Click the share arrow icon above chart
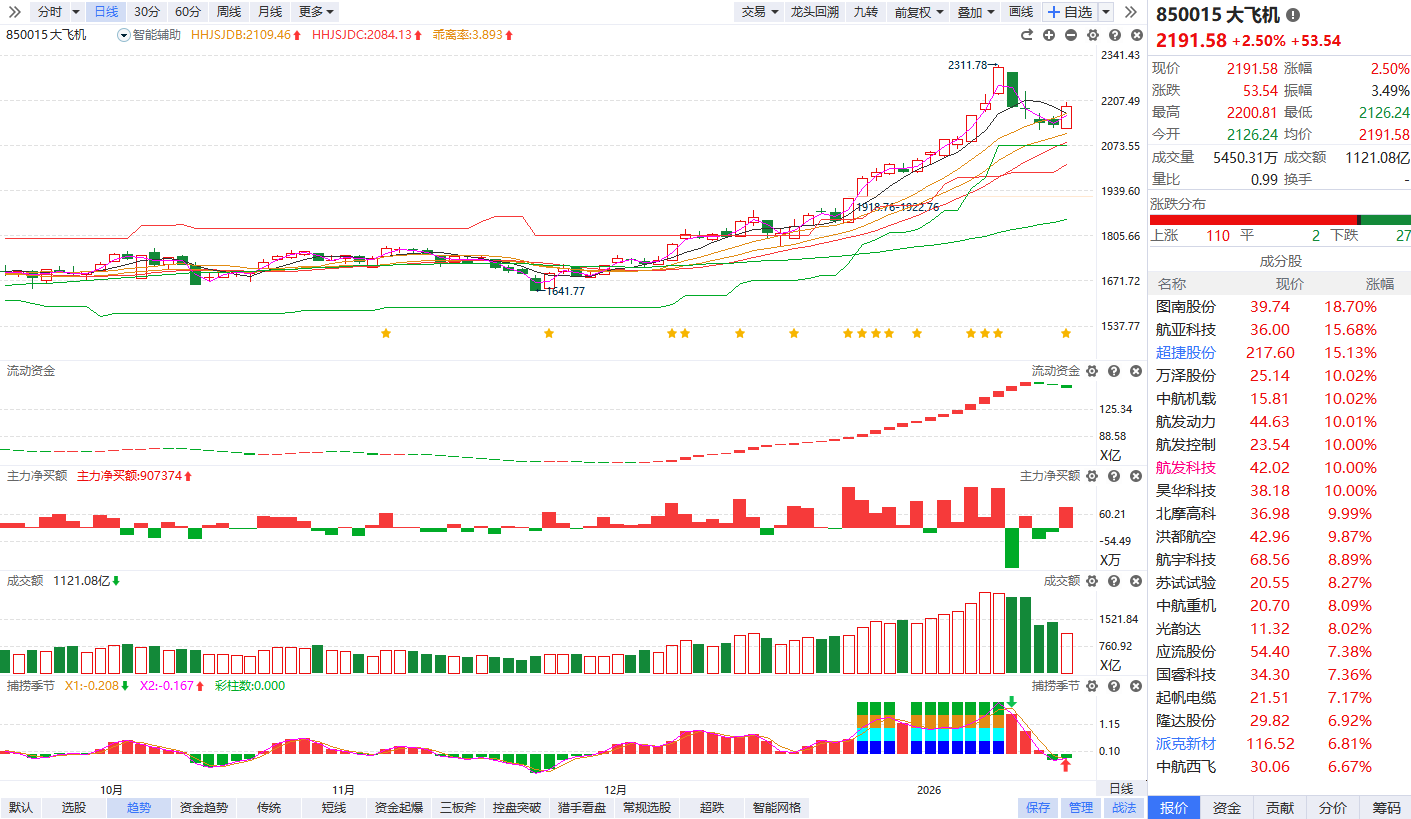The width and height of the screenshot is (1411, 819). (x=1026, y=35)
